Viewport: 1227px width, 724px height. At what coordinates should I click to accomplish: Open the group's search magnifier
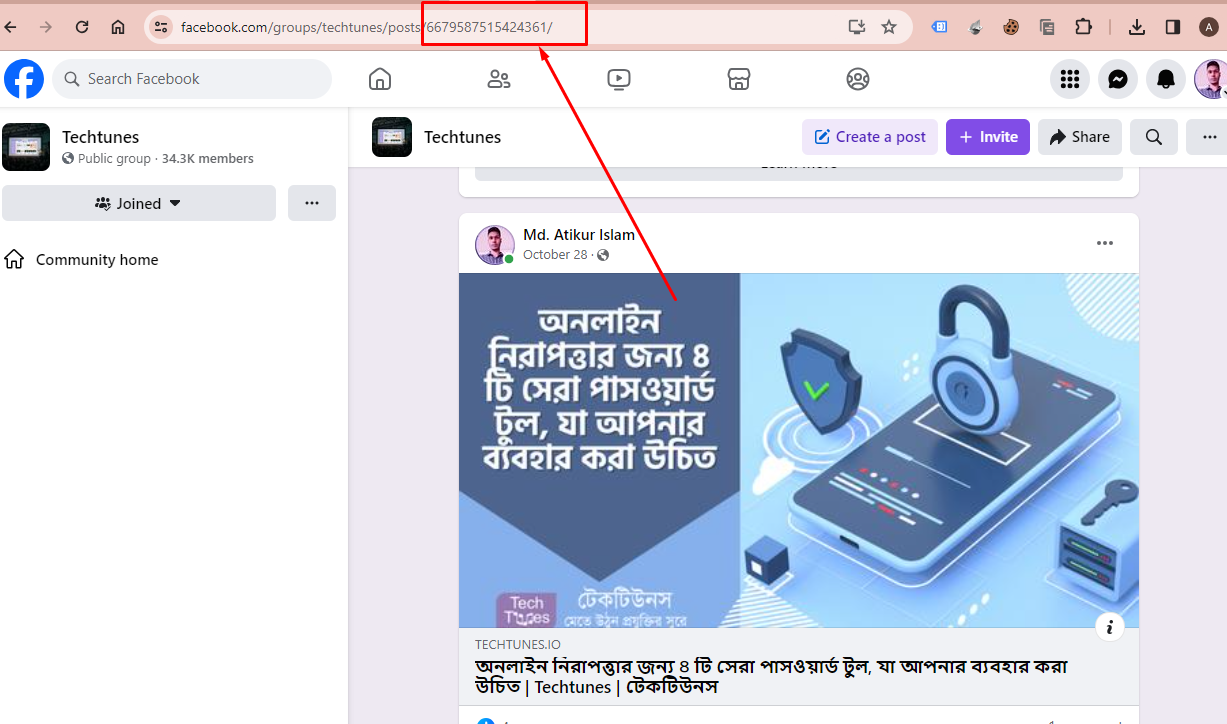tap(1153, 137)
